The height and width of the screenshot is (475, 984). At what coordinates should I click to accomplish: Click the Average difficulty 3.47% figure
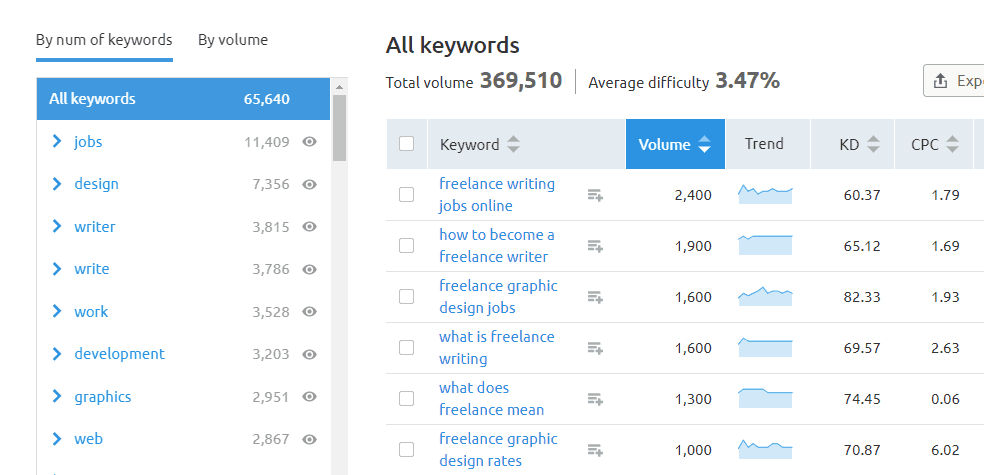[x=747, y=81]
